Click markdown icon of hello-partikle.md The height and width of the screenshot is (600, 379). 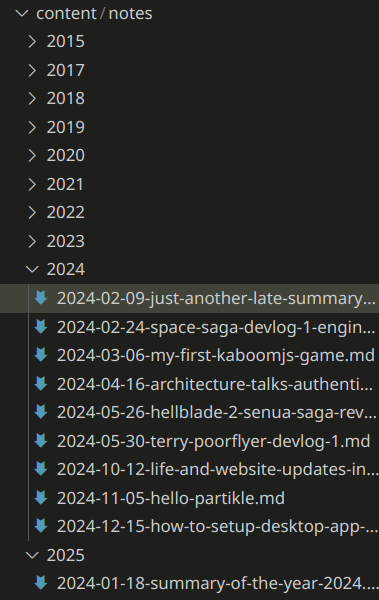(x=41, y=498)
